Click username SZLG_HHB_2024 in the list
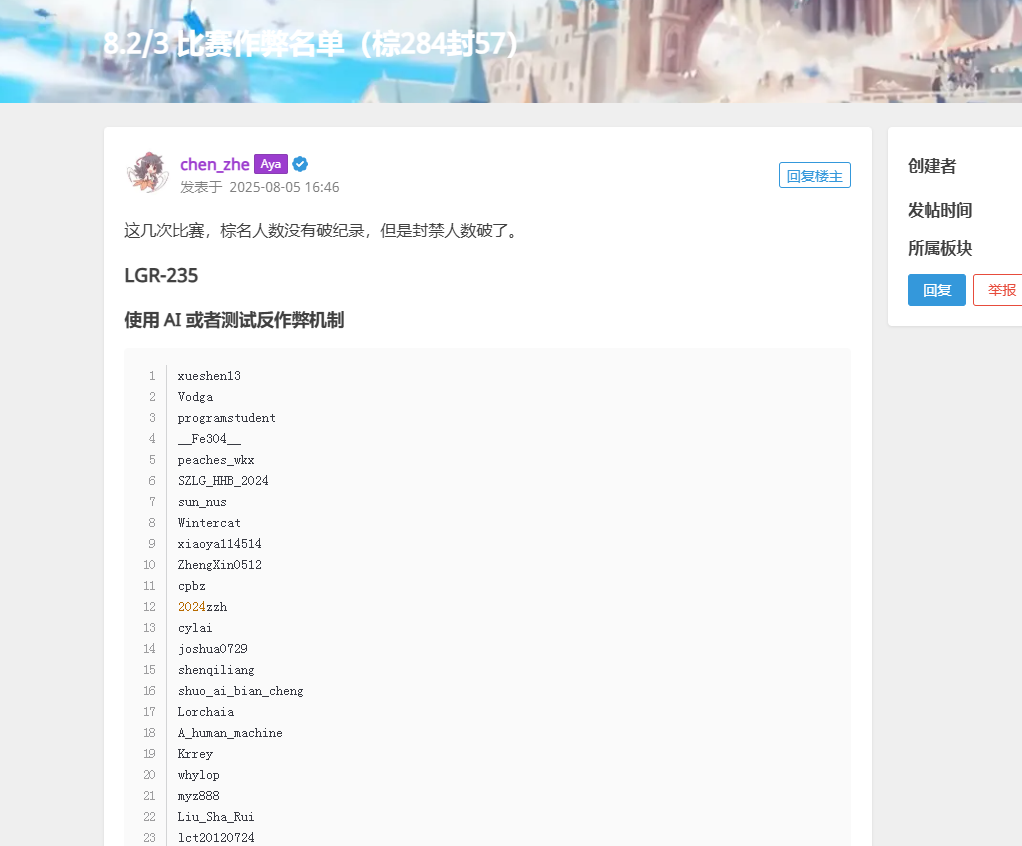The image size is (1022, 846). (223, 481)
